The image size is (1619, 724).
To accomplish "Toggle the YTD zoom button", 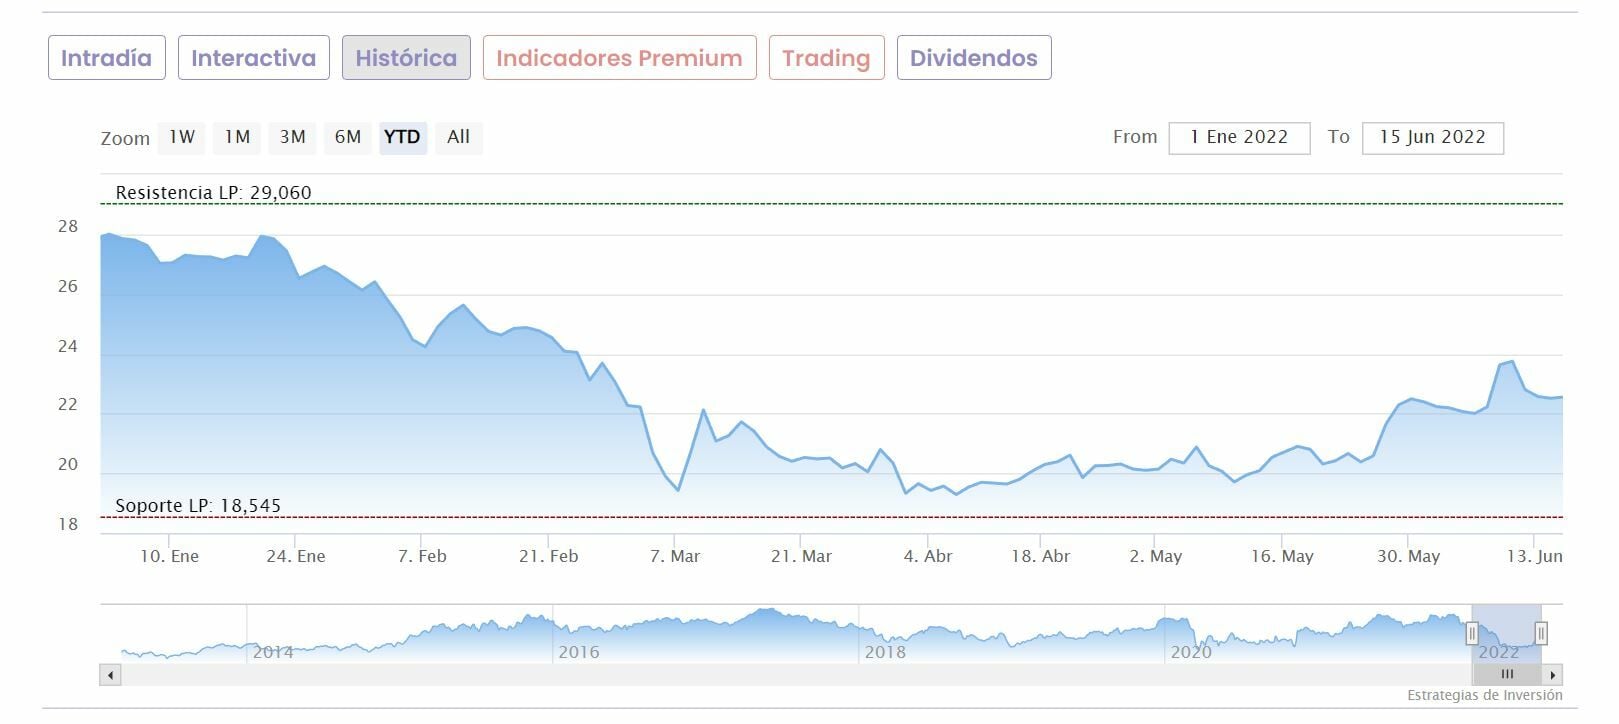I will [402, 137].
